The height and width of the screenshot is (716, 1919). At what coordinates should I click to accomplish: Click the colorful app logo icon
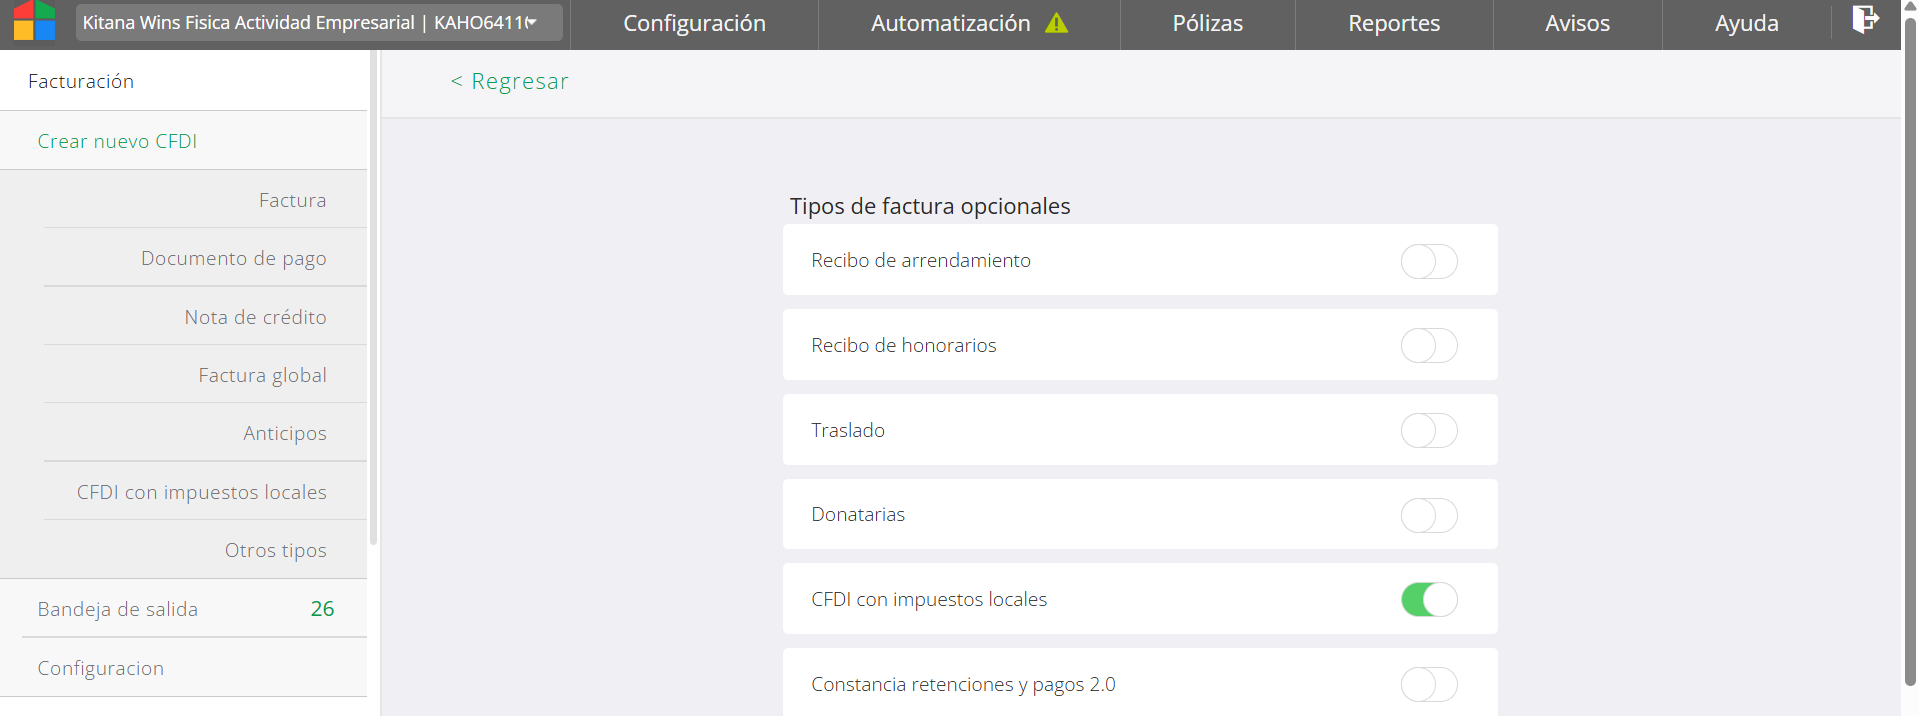pyautogui.click(x=34, y=20)
